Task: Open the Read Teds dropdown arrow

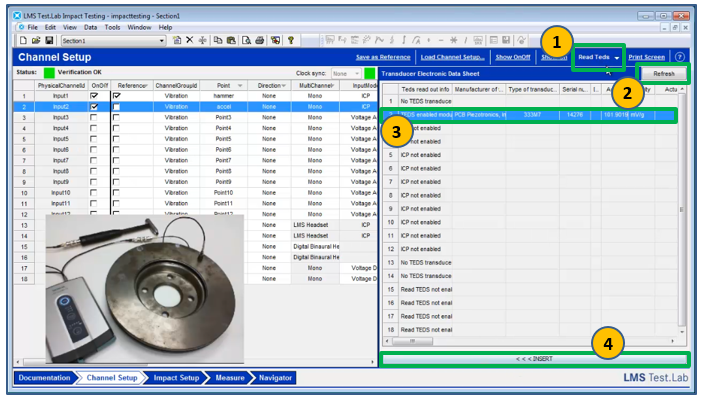Action: click(x=617, y=58)
